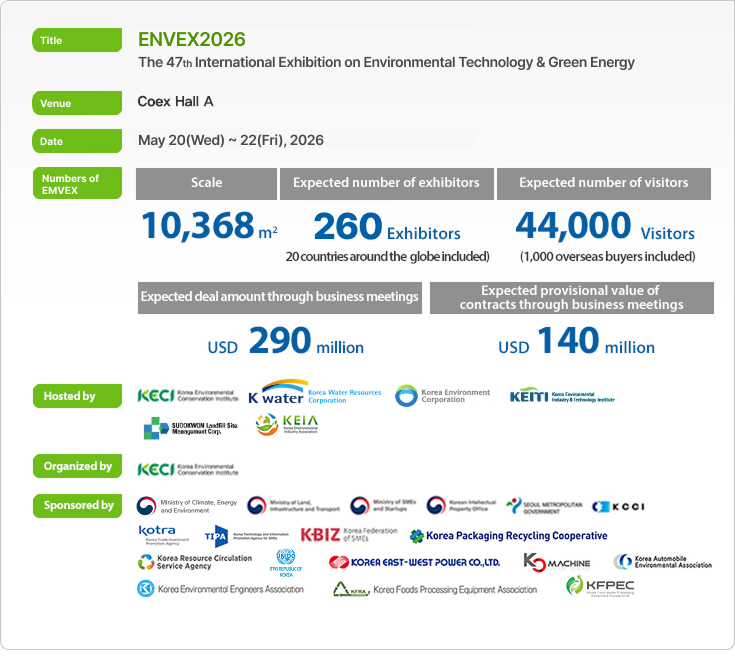Image resolution: width=735 pixels, height=660 pixels.
Task: Open the kotra sponsor logo
Action: [x=159, y=535]
